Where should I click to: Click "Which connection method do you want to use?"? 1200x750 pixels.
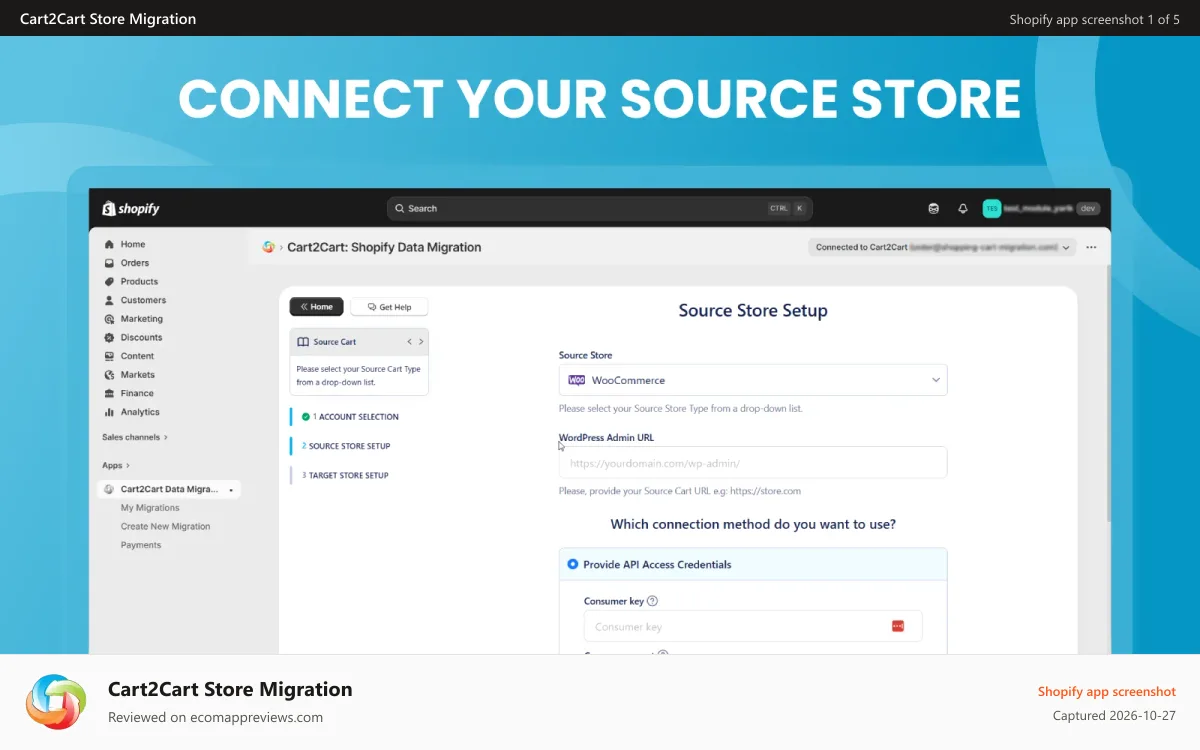tap(753, 524)
